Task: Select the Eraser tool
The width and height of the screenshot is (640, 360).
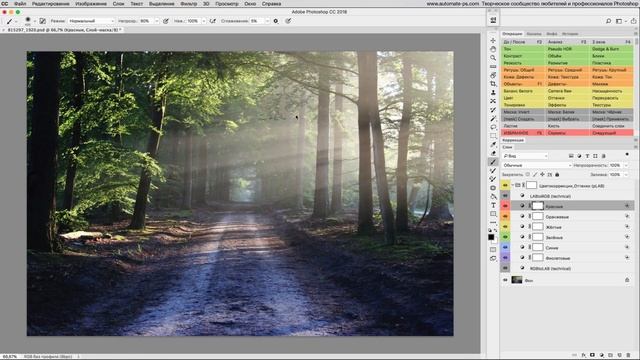Action: (x=493, y=153)
